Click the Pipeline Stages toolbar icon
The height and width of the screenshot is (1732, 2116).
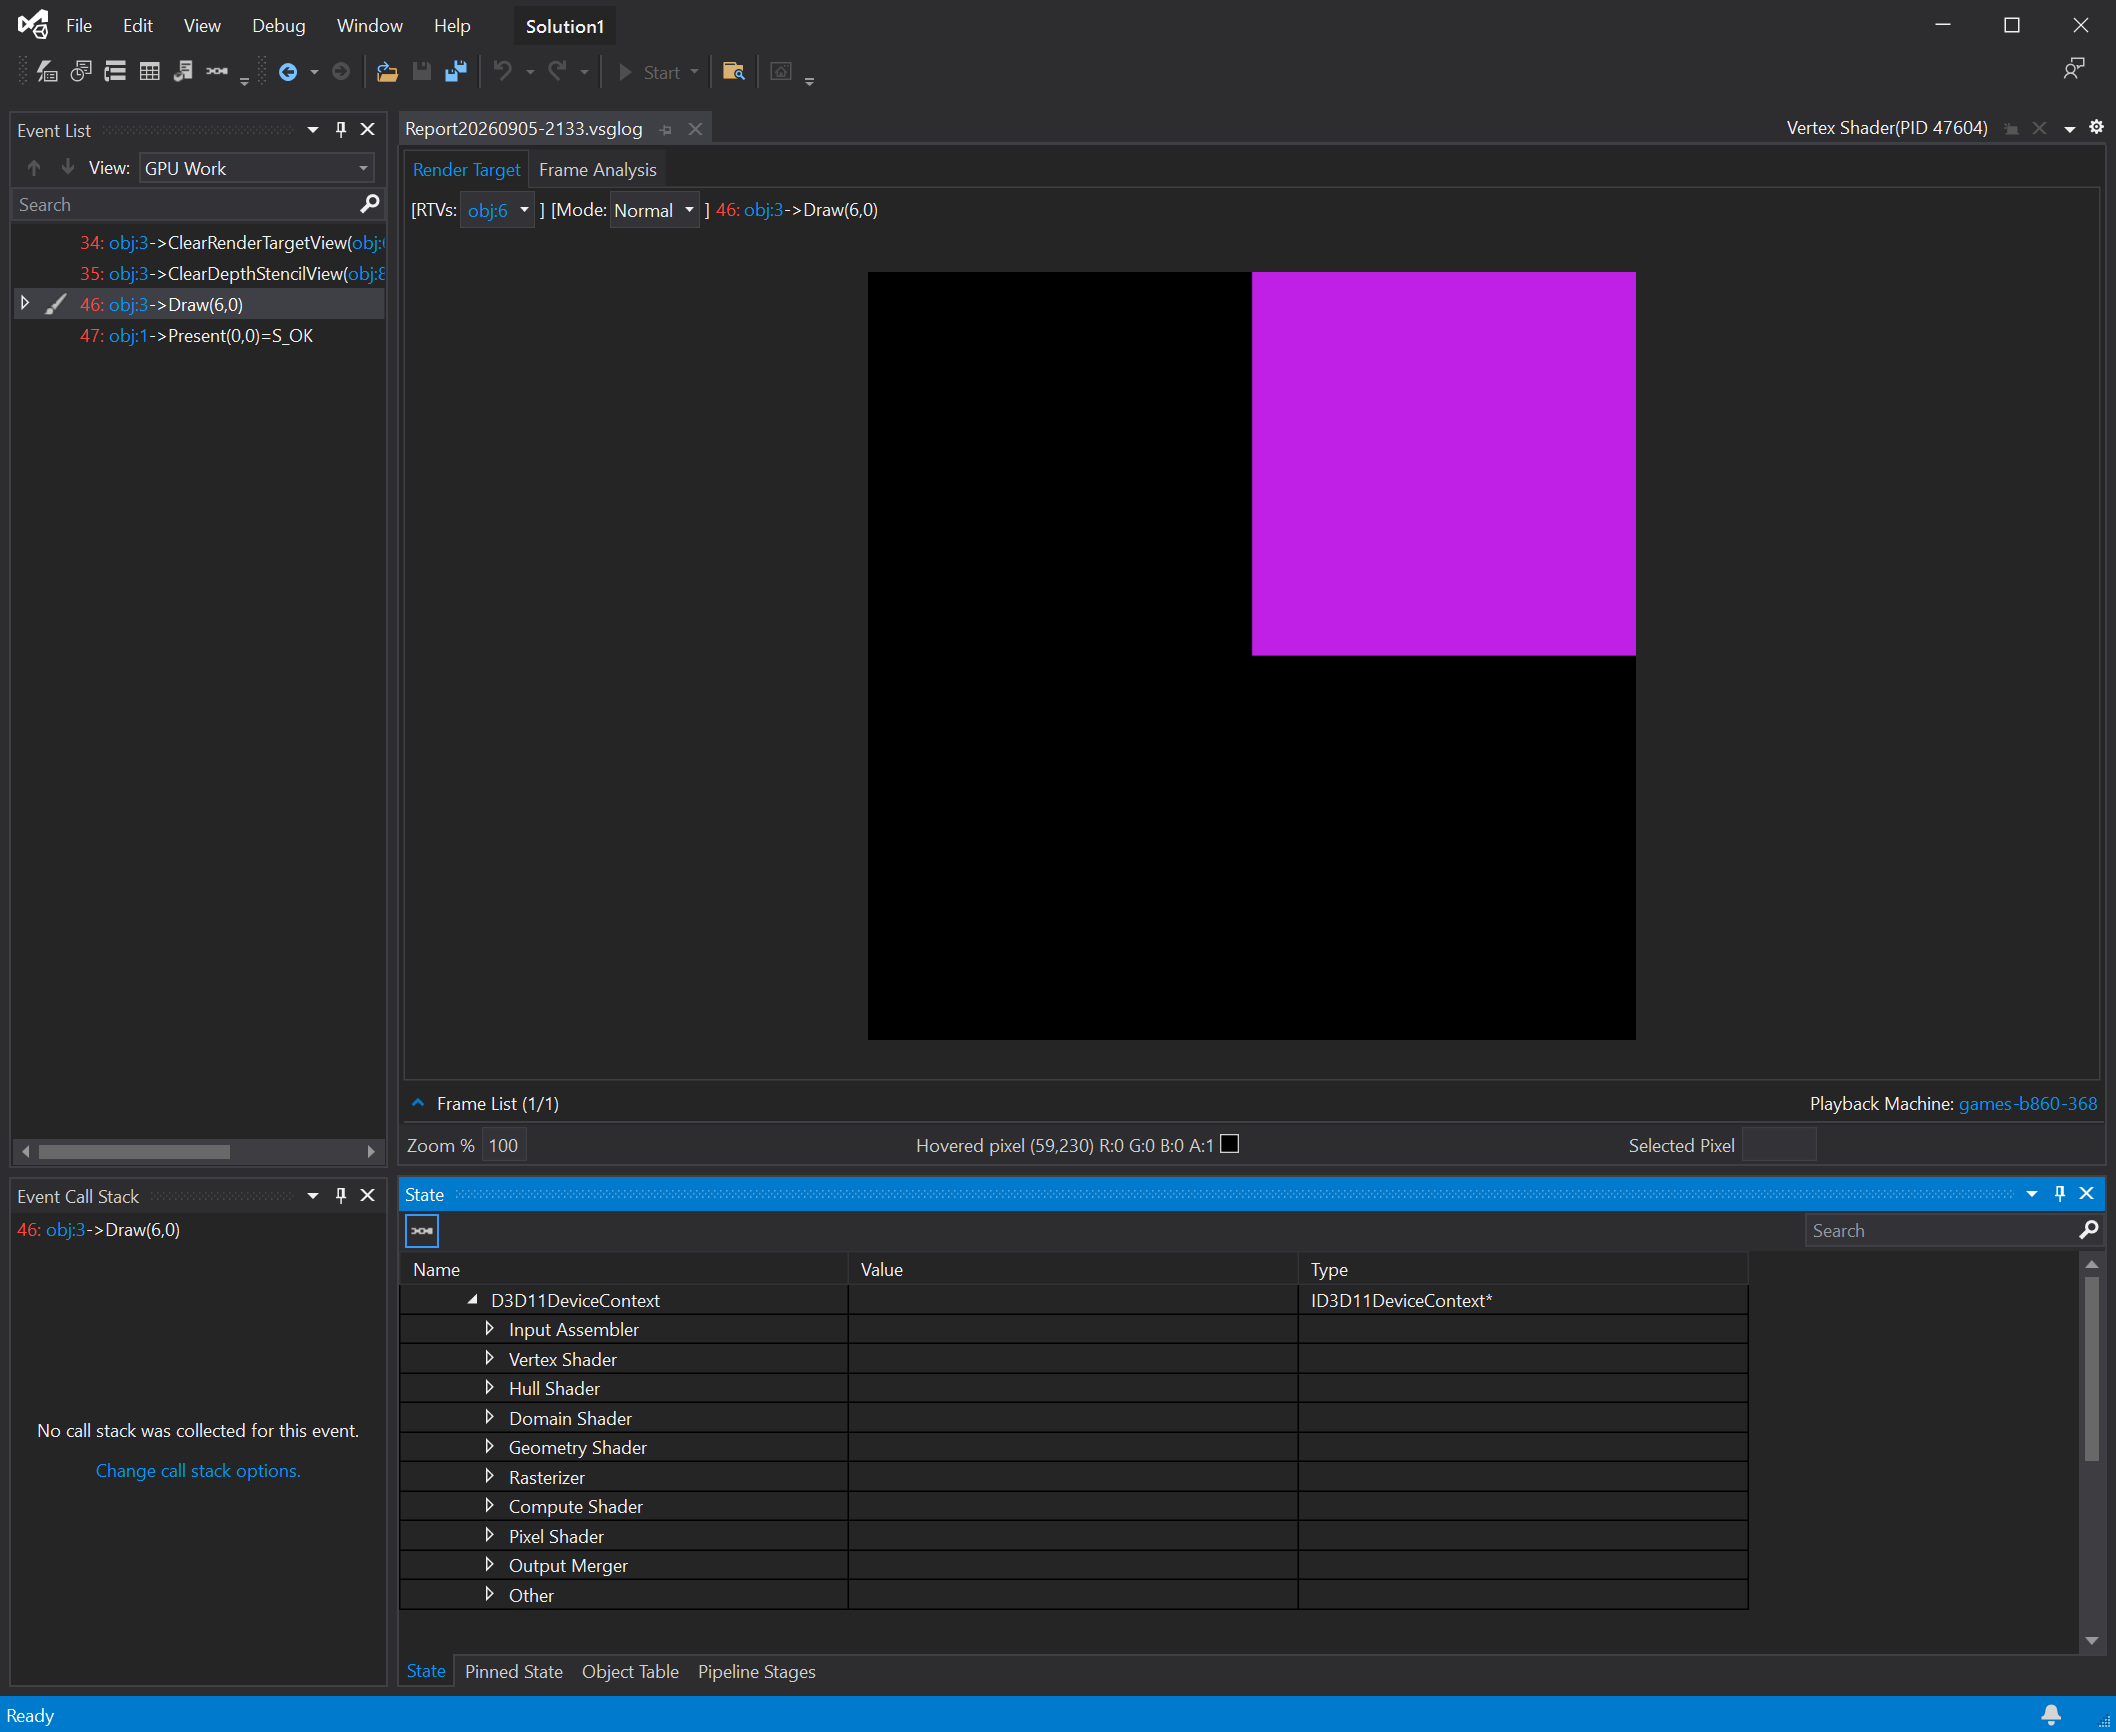click(217, 72)
